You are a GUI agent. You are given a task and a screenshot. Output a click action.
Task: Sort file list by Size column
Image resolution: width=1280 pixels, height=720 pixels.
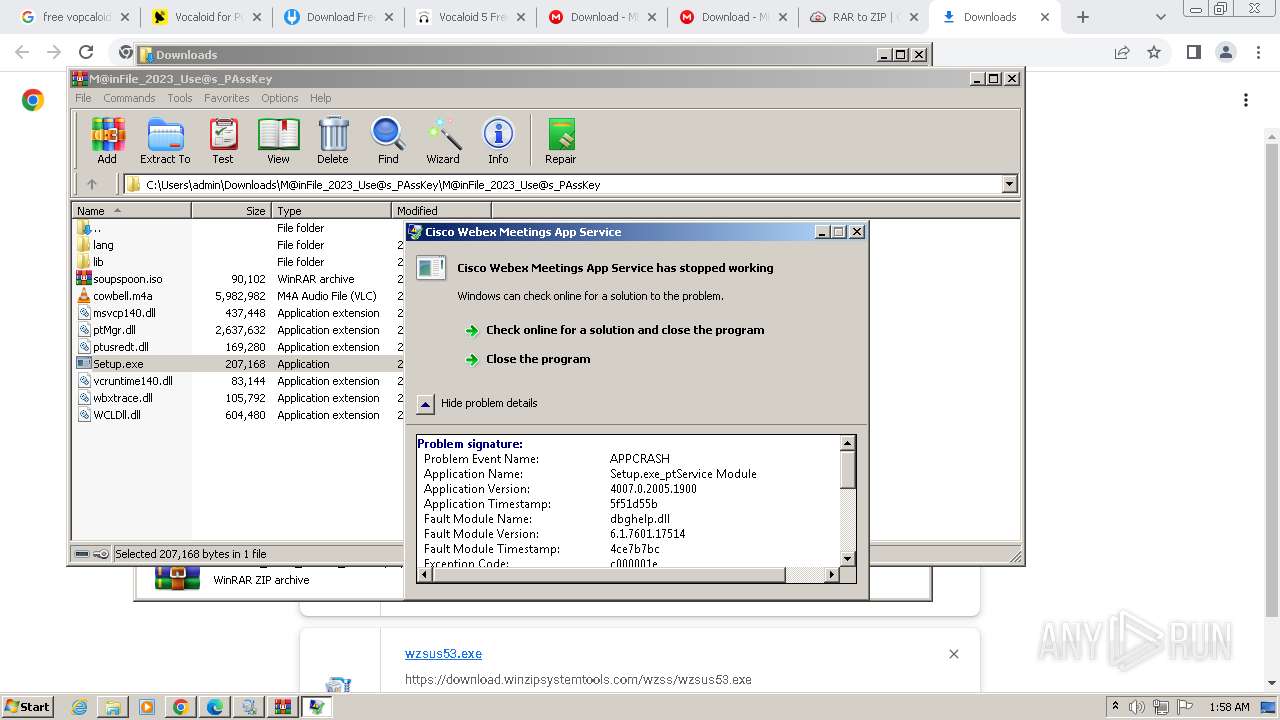pos(231,210)
